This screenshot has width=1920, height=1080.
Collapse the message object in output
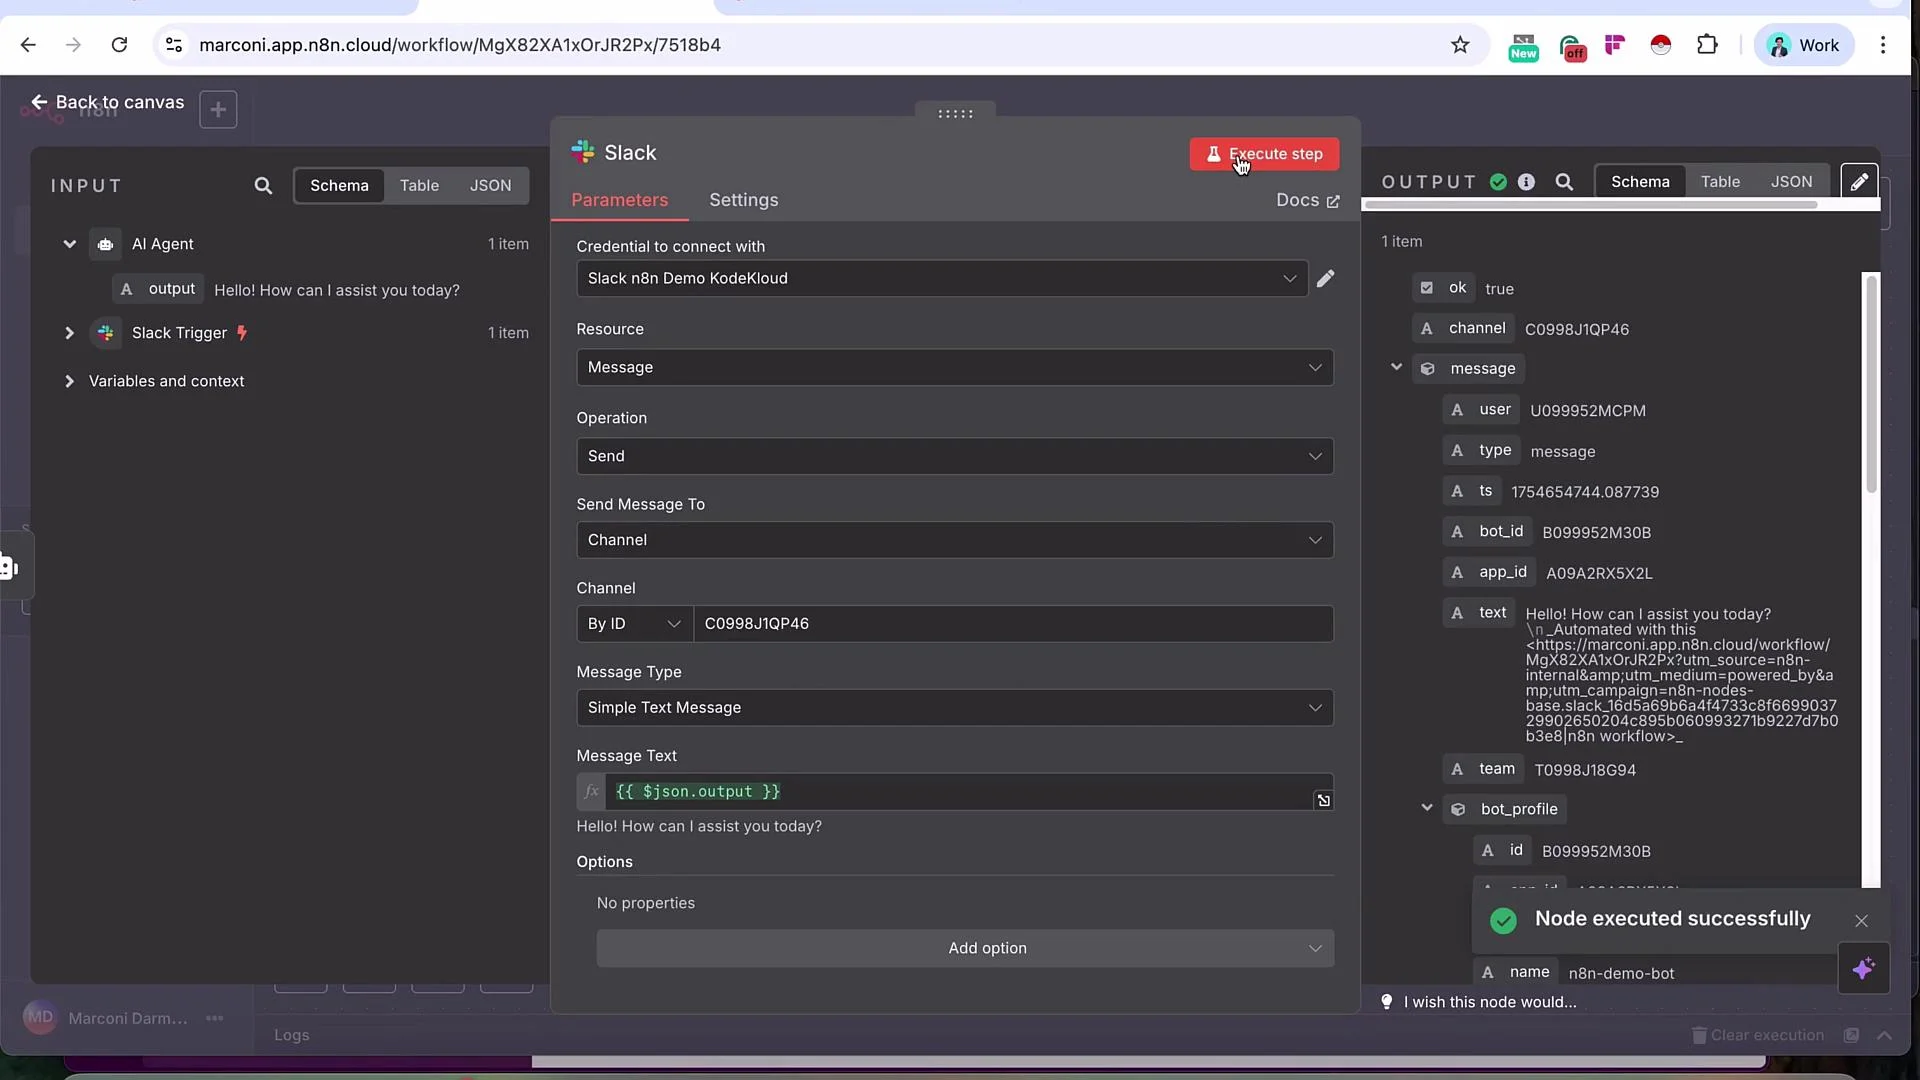[x=1397, y=367]
